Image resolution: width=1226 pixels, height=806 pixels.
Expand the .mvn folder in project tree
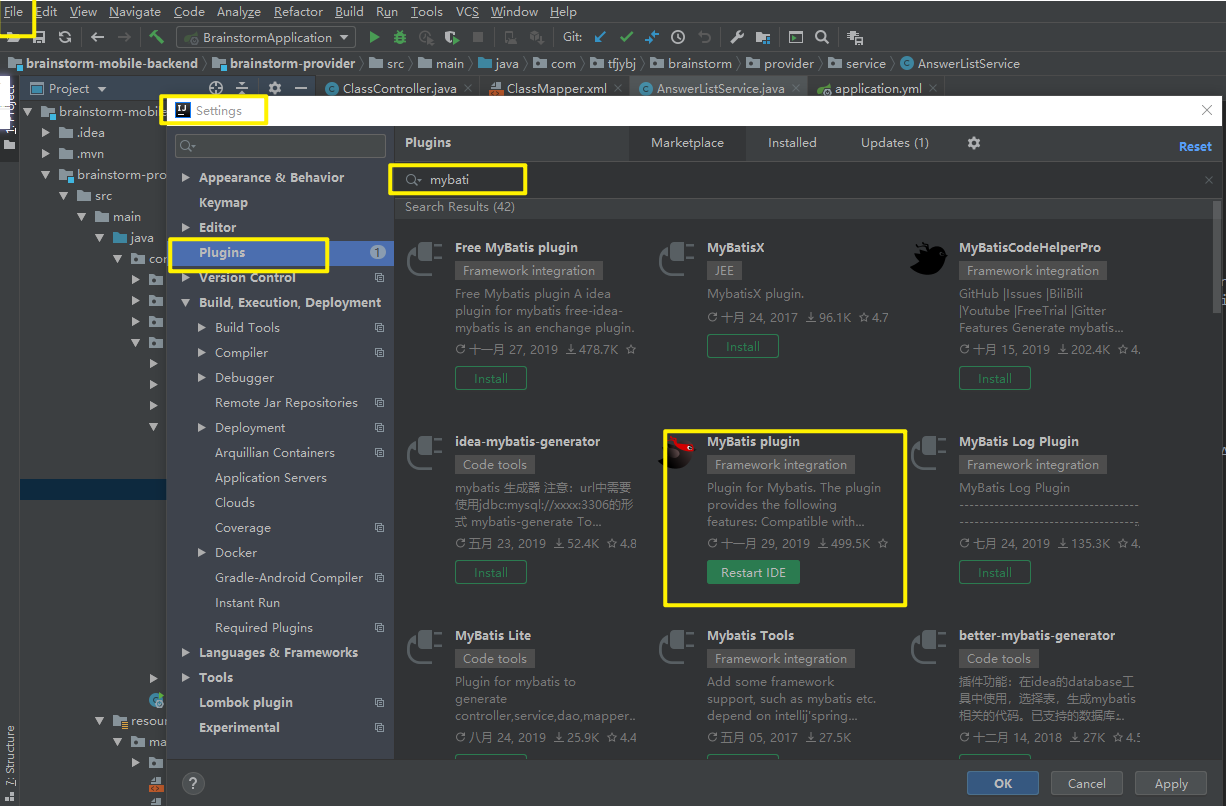pyautogui.click(x=46, y=153)
